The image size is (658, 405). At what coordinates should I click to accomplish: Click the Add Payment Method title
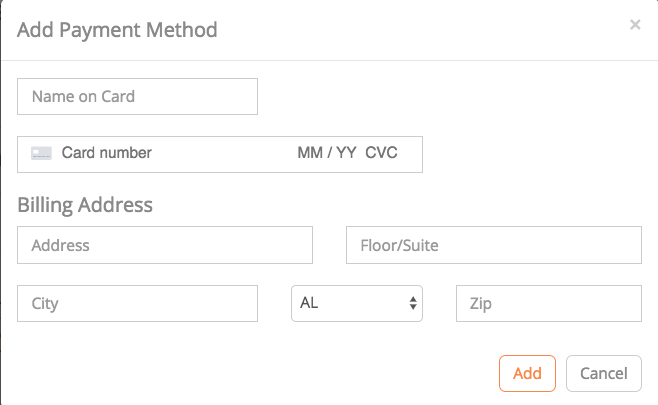[117, 29]
